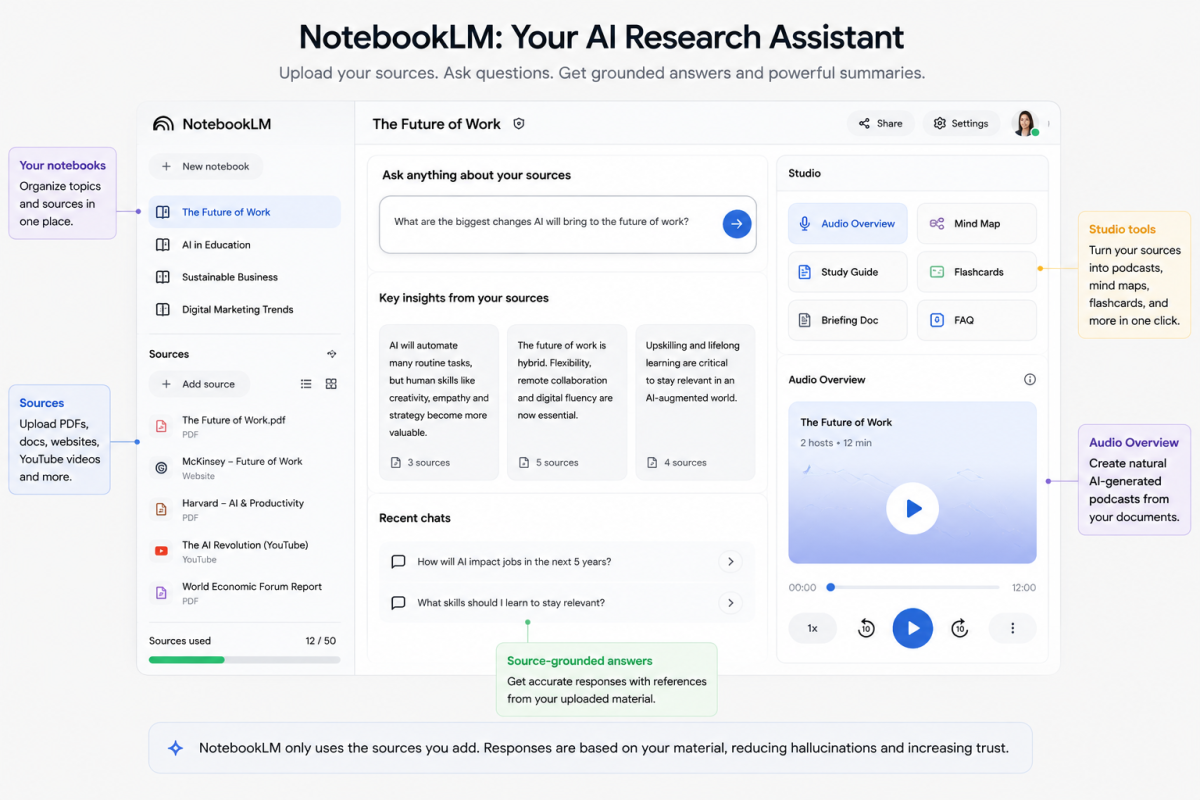Open the hybrid future of work insight card

pos(567,402)
